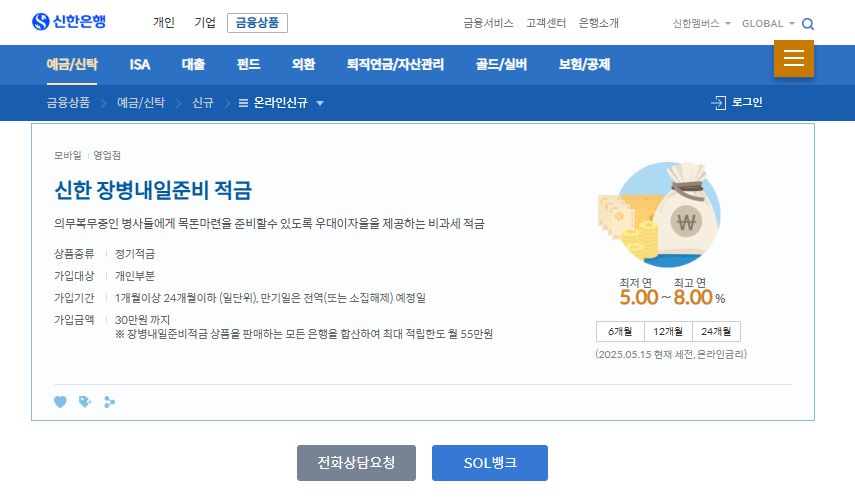Click the money bag product illustration
Image resolution: width=855 pixels, height=502 pixels.
pyautogui.click(x=660, y=214)
